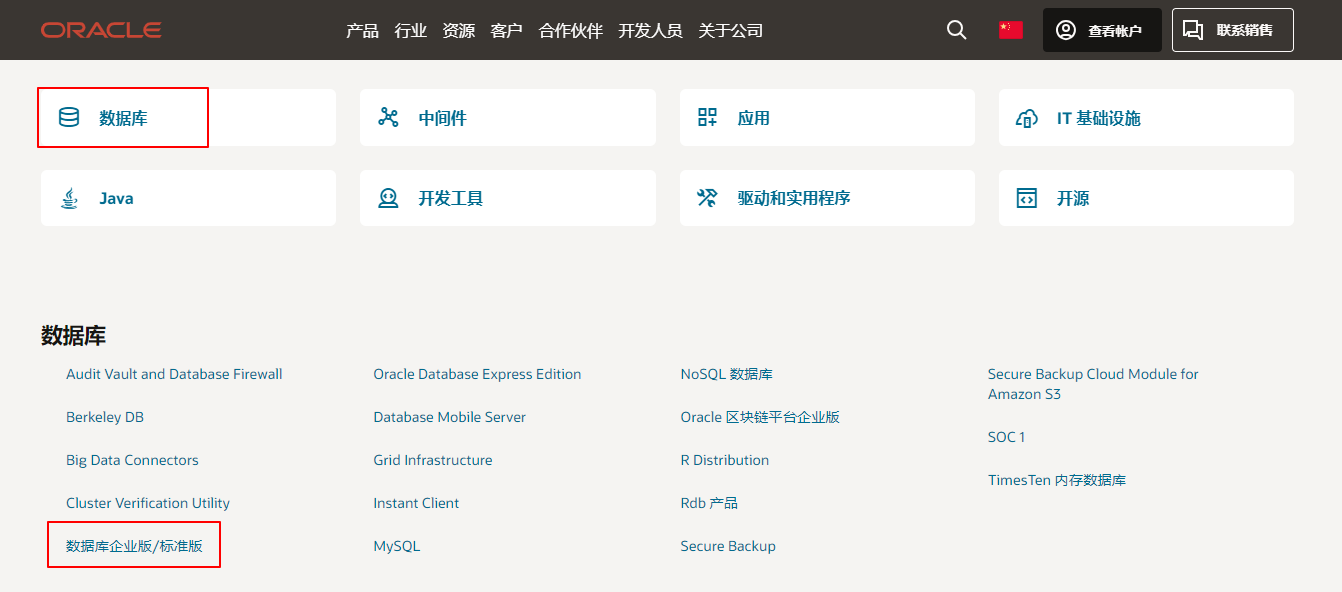Image resolution: width=1342 pixels, height=592 pixels.
Task: Click the database cylinder icon
Action: click(69, 118)
